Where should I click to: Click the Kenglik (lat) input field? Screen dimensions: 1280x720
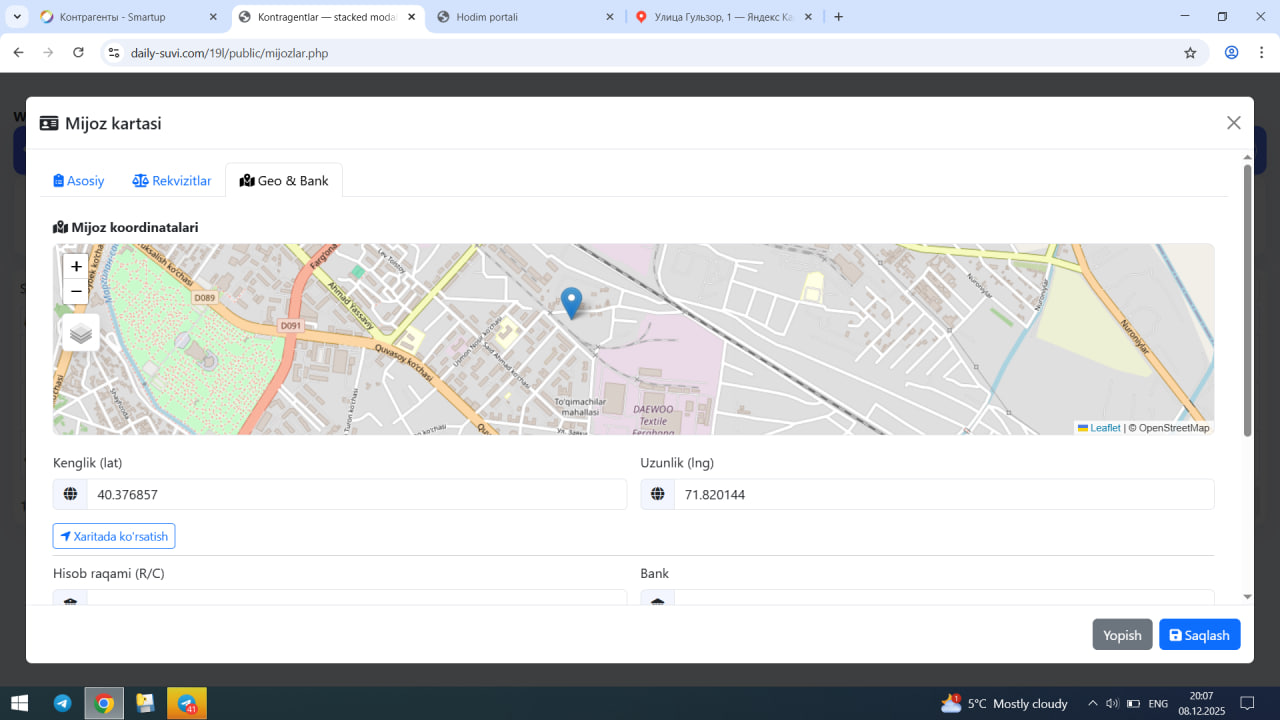(x=356, y=494)
